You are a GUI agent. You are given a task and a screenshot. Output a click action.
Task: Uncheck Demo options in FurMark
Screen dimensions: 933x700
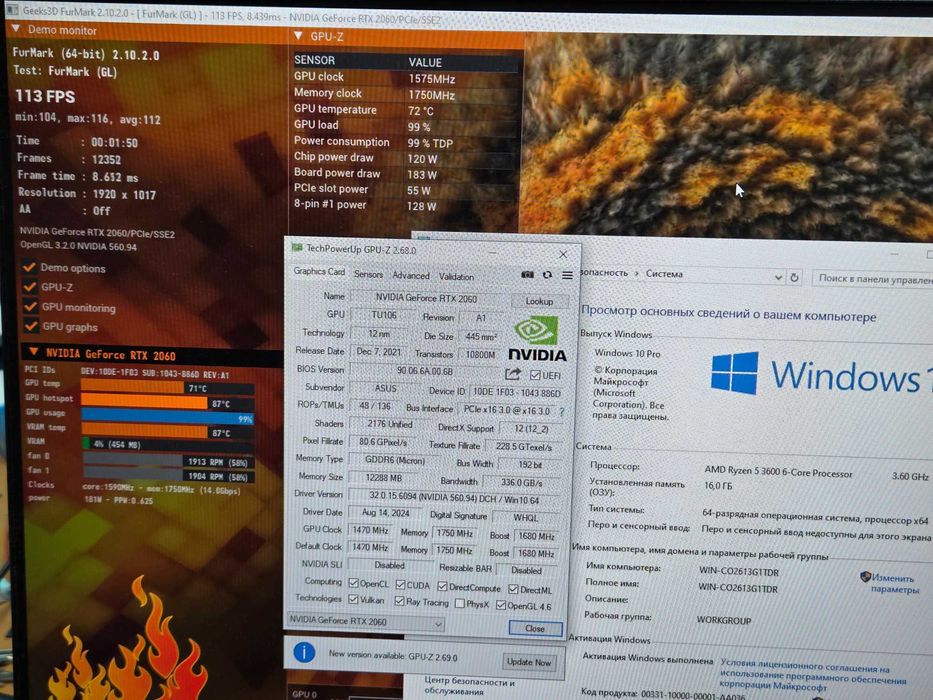pyautogui.click(x=29, y=267)
